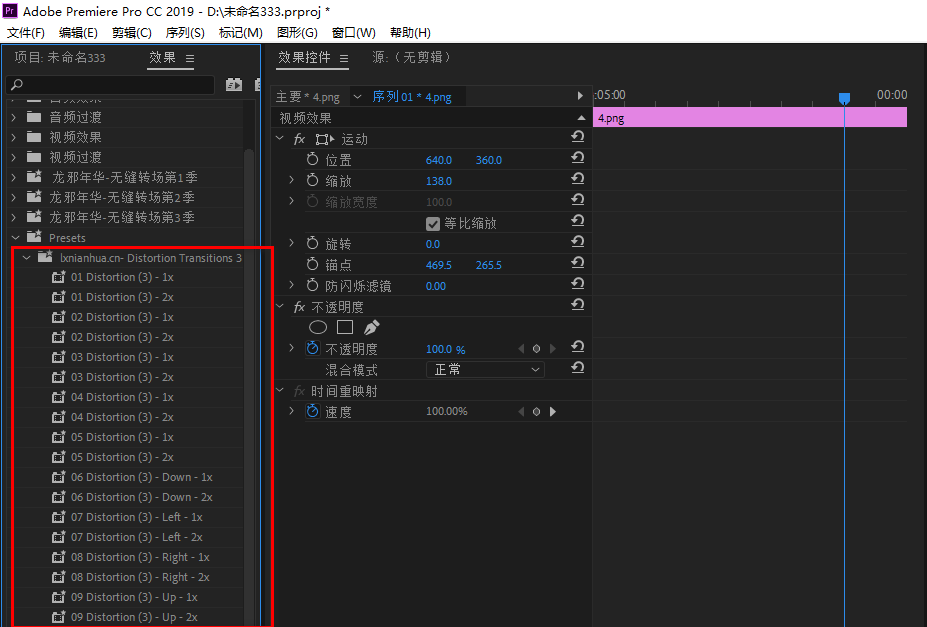The height and width of the screenshot is (627, 927).
Task: Add a keyframe for 不透明度
Action: coord(536,349)
